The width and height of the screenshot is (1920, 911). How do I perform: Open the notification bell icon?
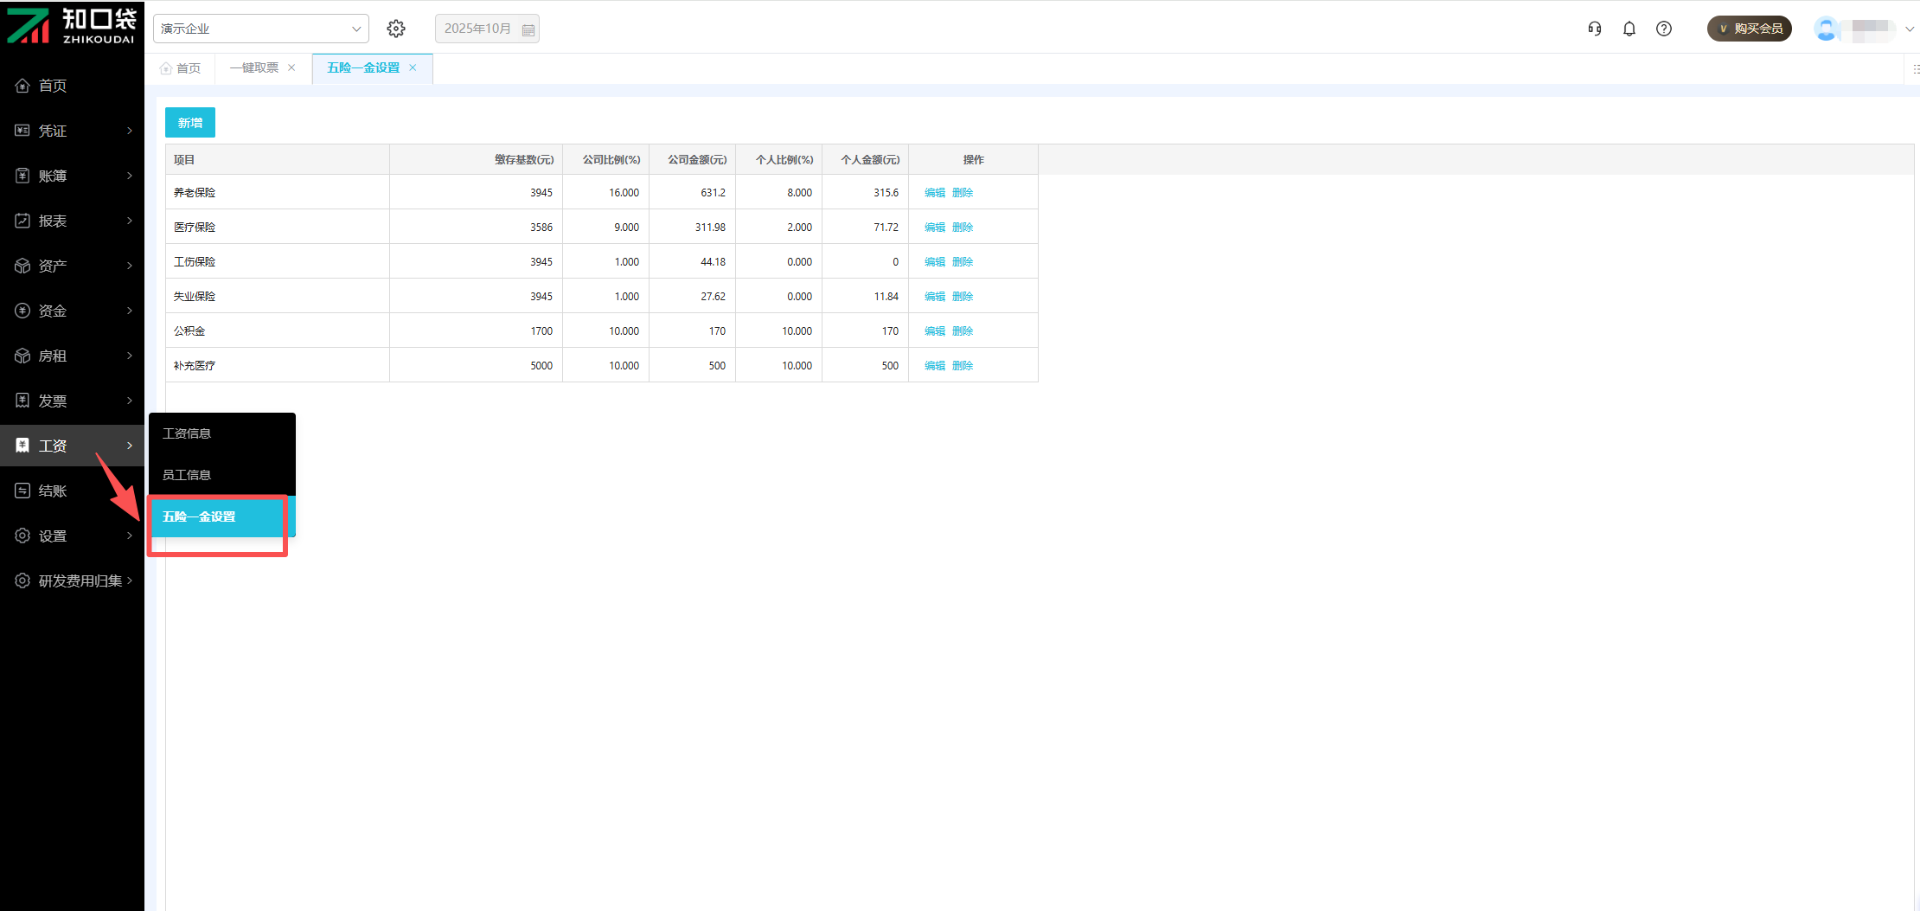(1629, 29)
